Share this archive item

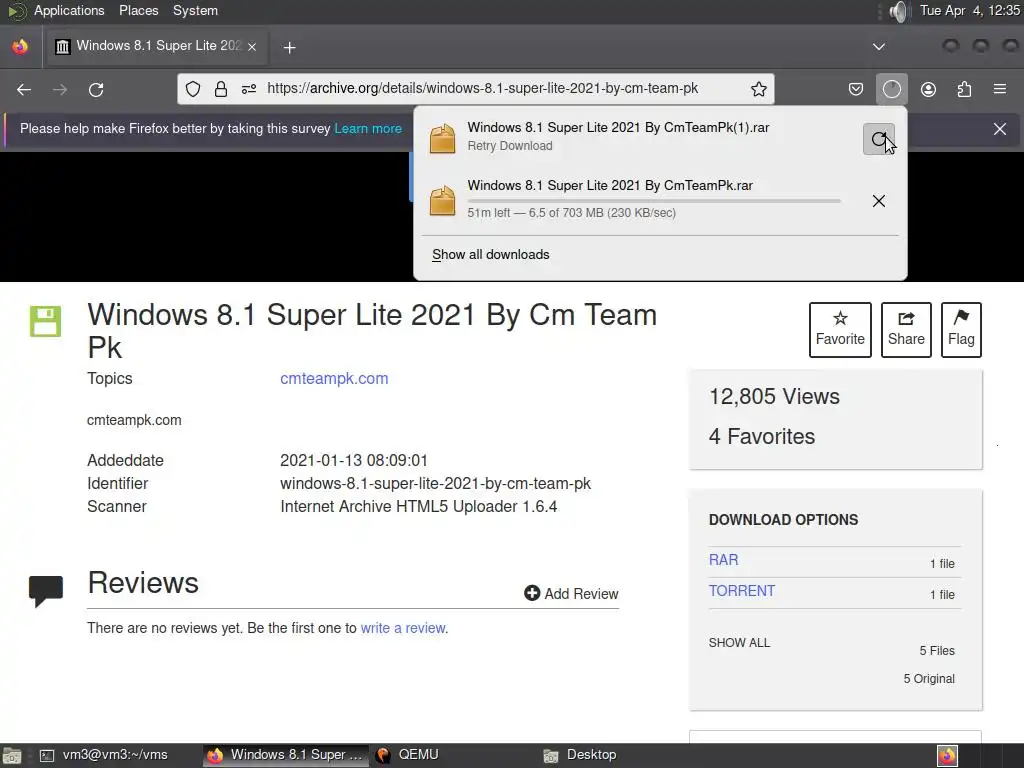[x=906, y=330]
